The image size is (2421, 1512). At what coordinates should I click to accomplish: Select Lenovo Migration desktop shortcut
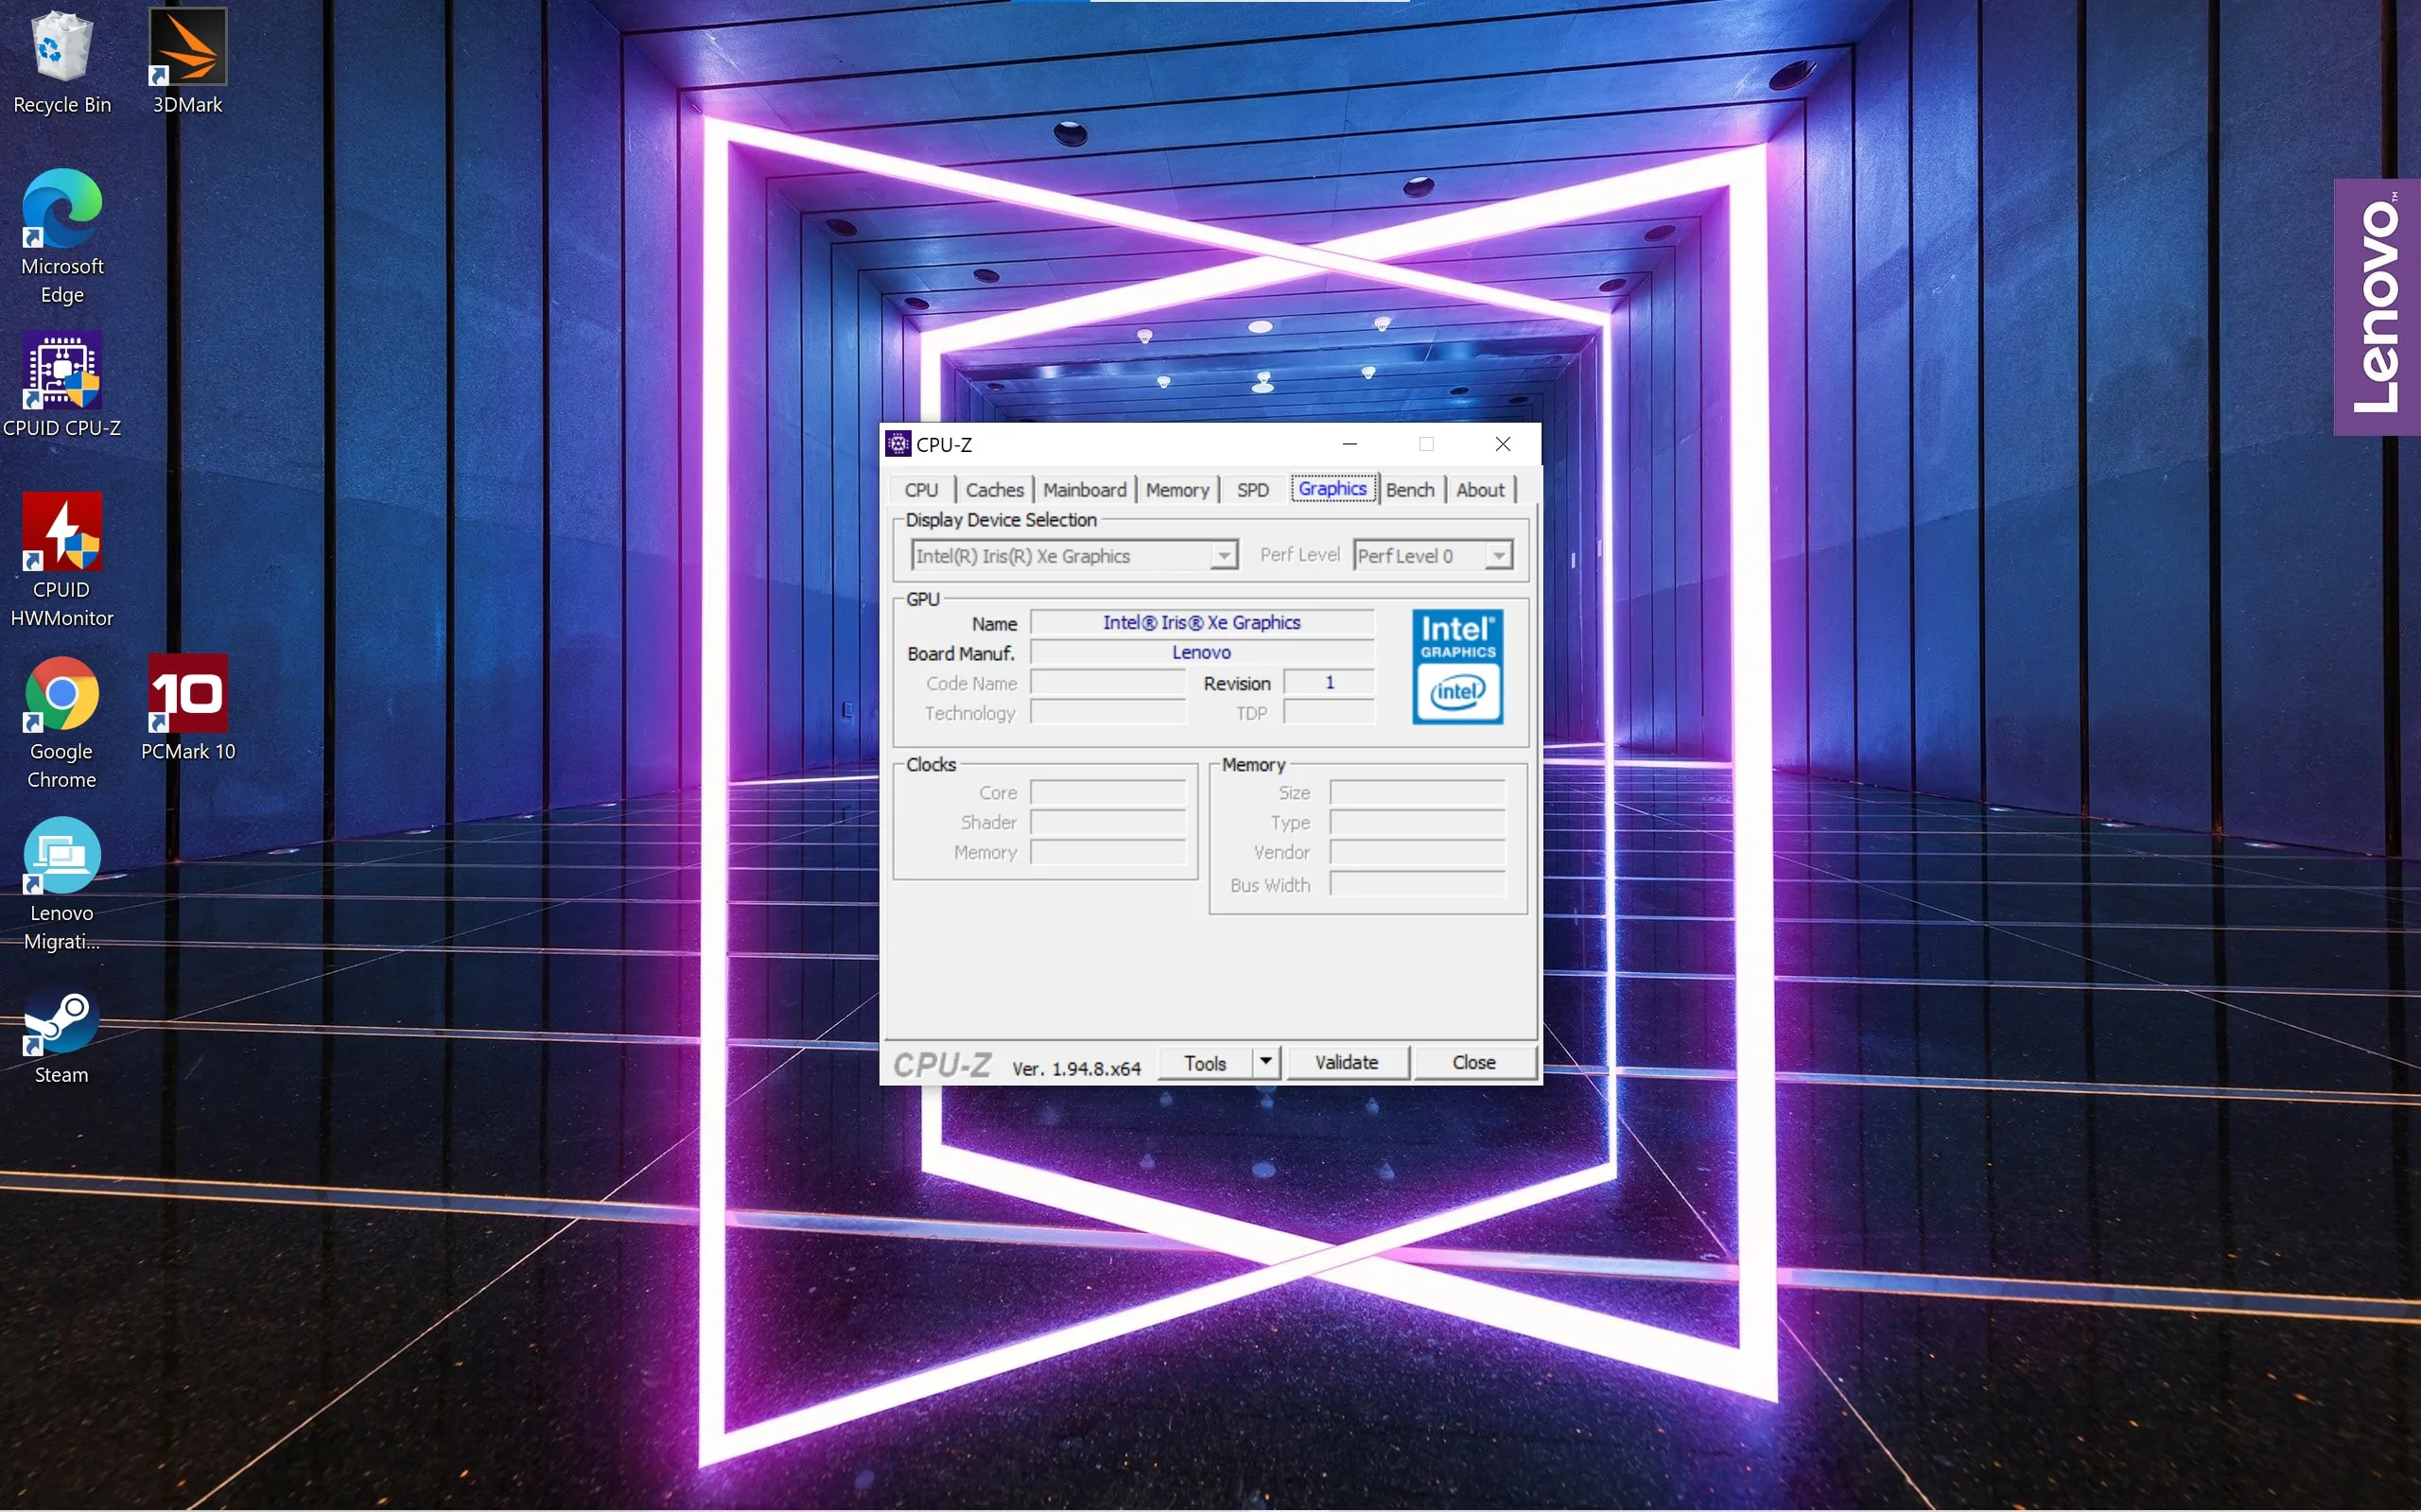pos(62,885)
